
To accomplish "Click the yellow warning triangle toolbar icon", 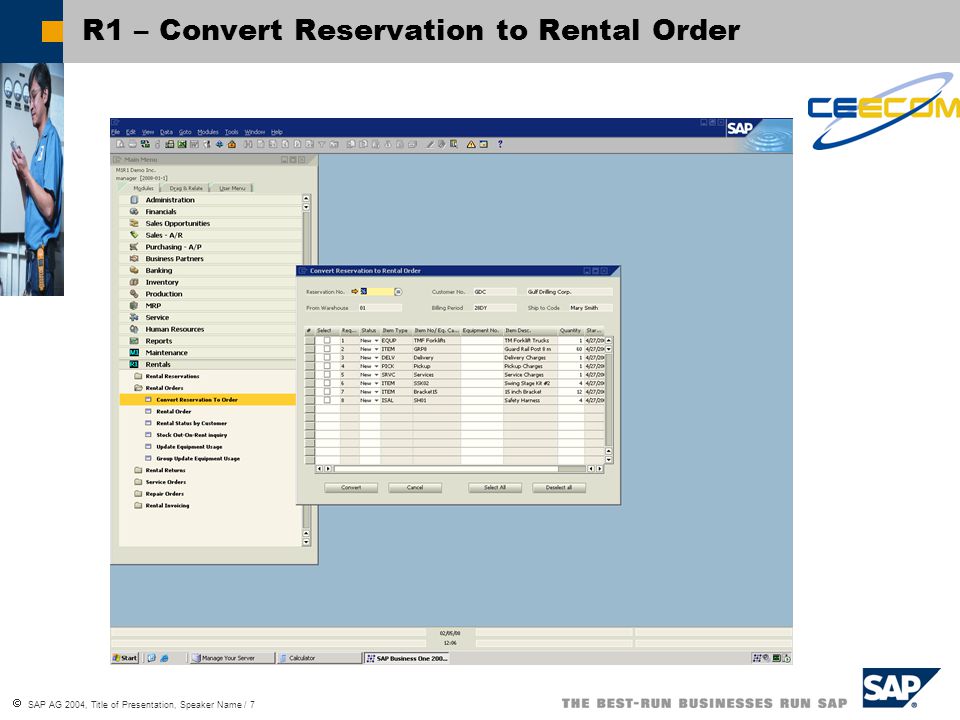I will (471, 144).
